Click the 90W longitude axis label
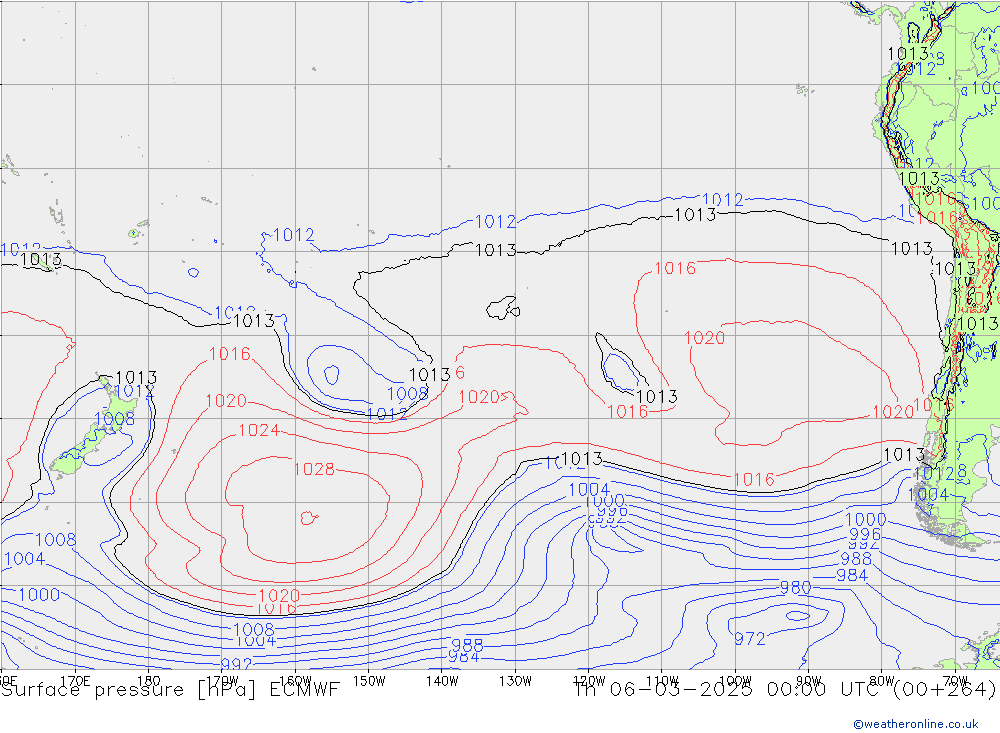The height and width of the screenshot is (733, 1000). tap(809, 681)
